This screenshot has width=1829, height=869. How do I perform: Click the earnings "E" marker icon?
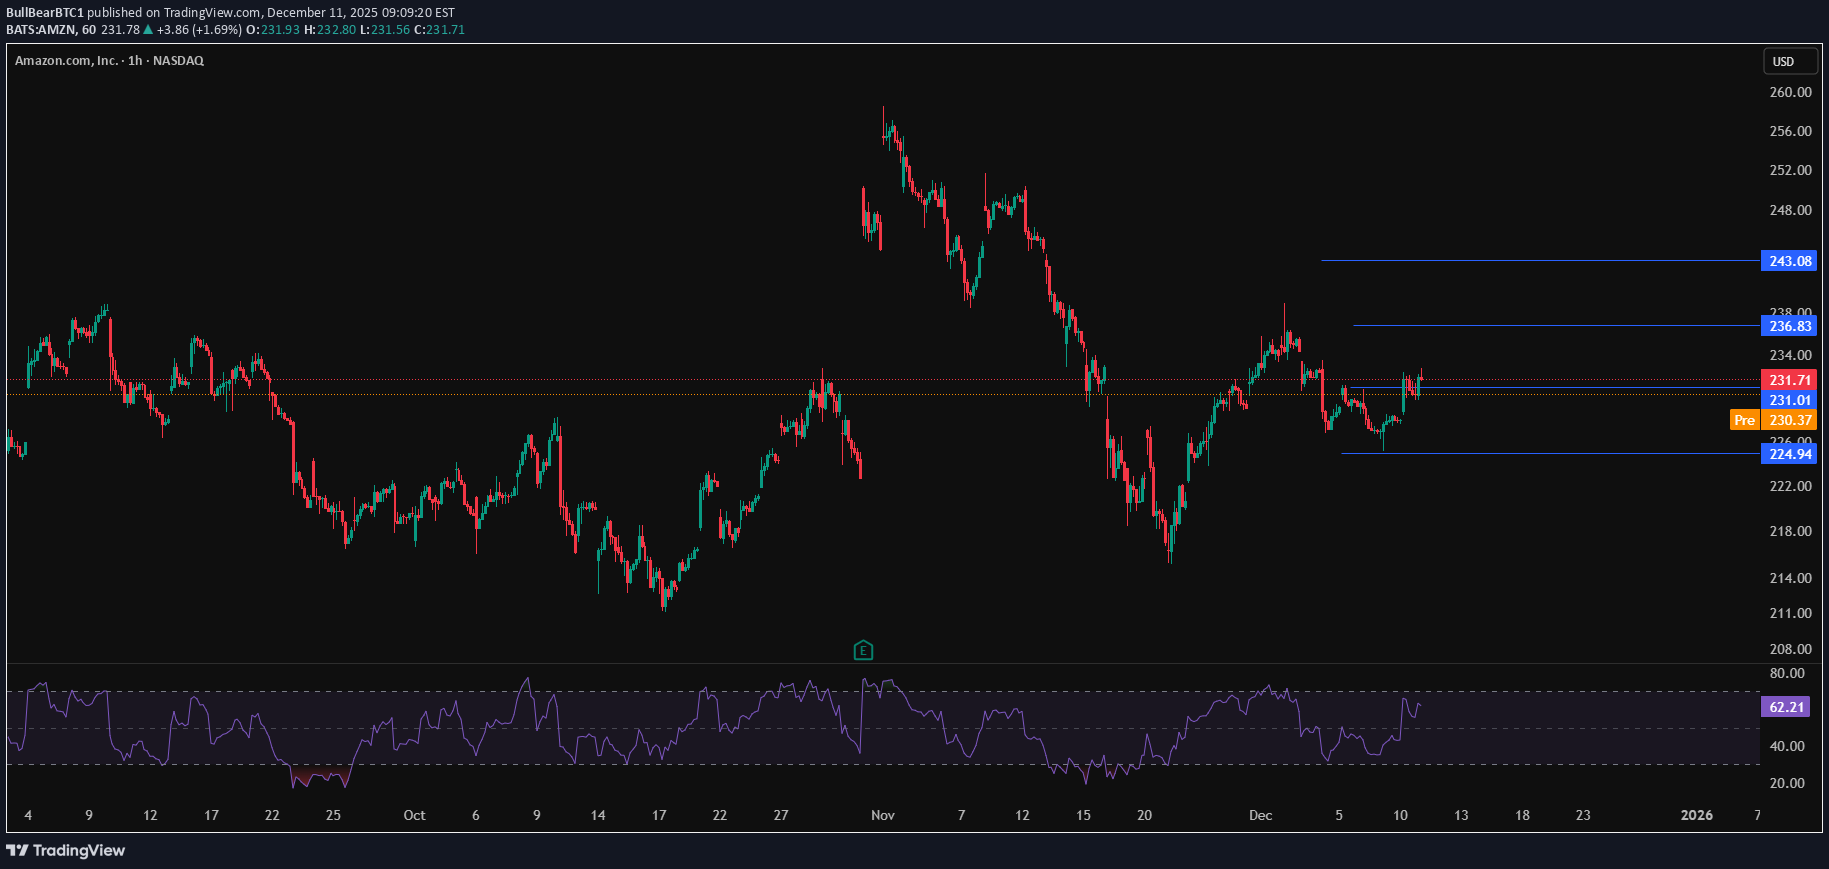(x=863, y=651)
